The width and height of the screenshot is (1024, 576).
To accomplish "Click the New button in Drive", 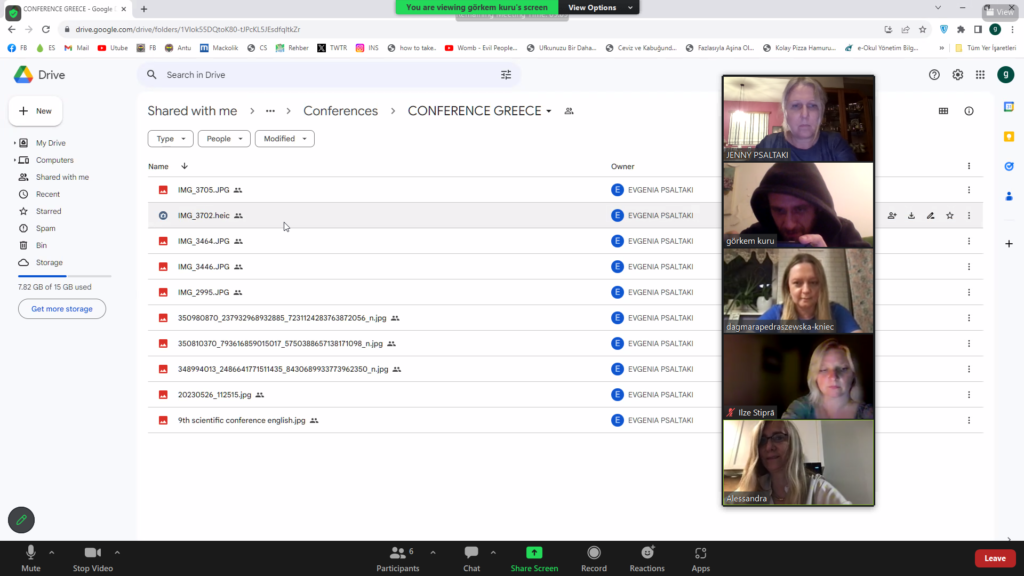I will click(36, 111).
